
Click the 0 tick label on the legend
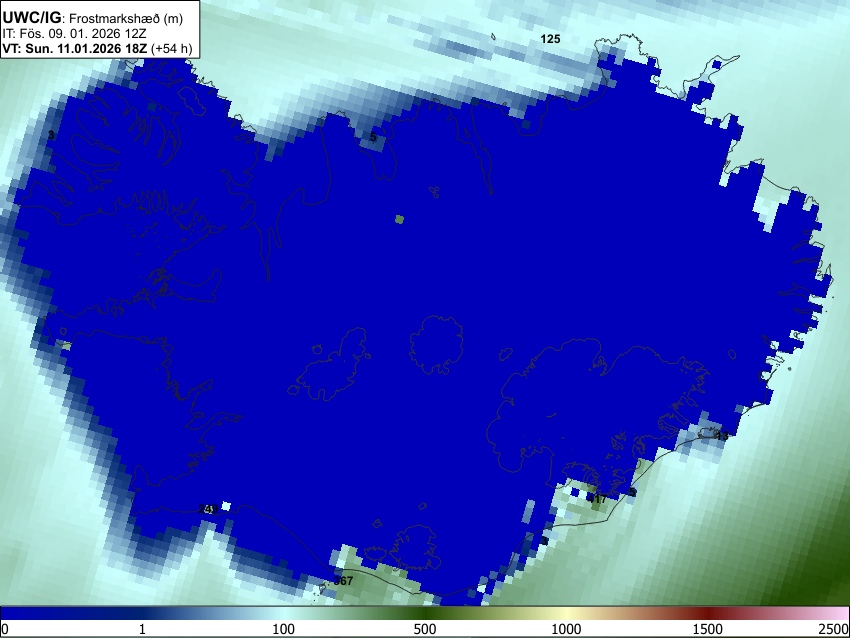point(5,629)
